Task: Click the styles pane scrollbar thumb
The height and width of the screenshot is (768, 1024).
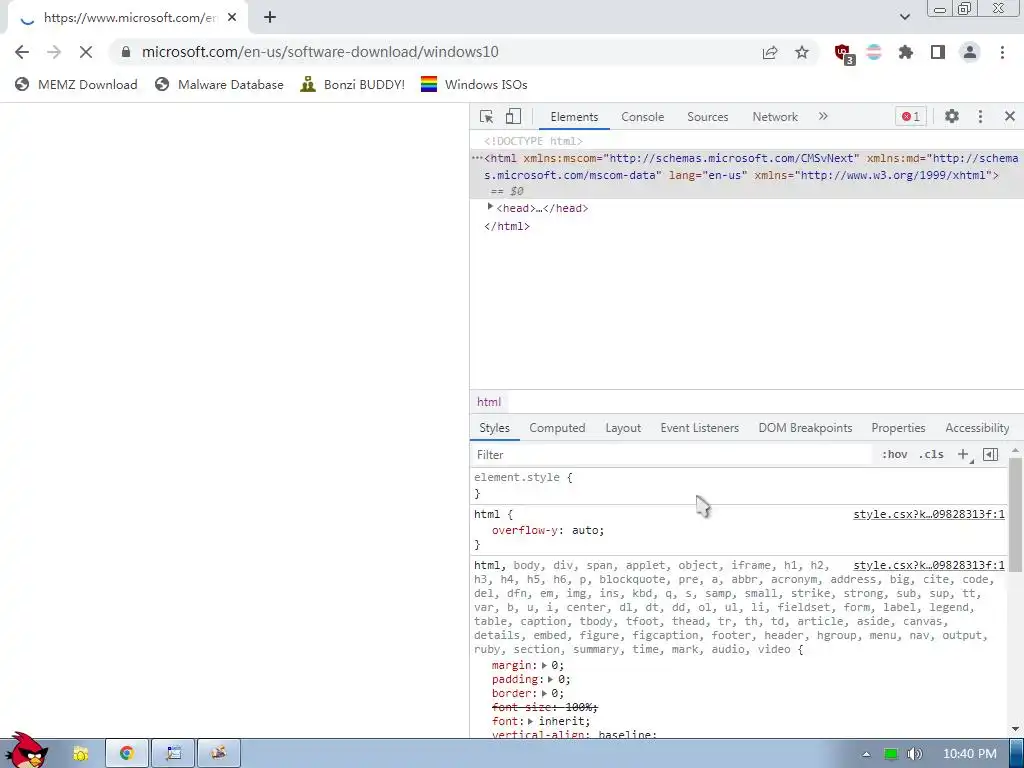Action: [x=1015, y=515]
